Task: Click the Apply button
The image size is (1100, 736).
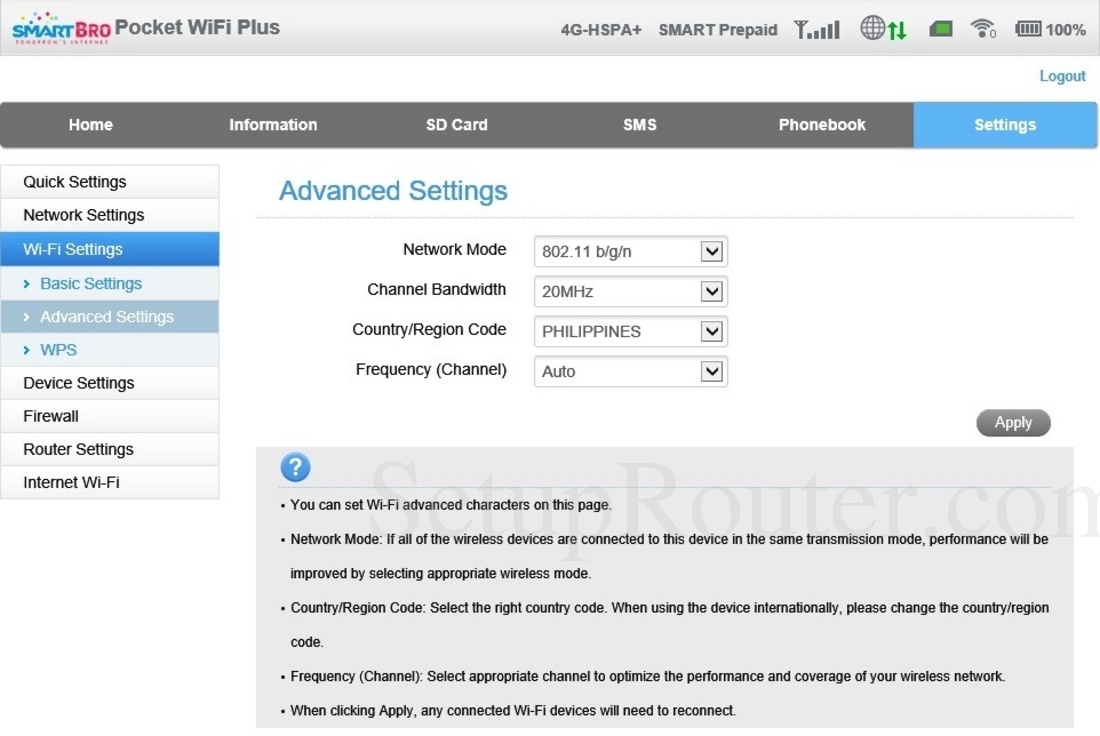Action: 1013,422
